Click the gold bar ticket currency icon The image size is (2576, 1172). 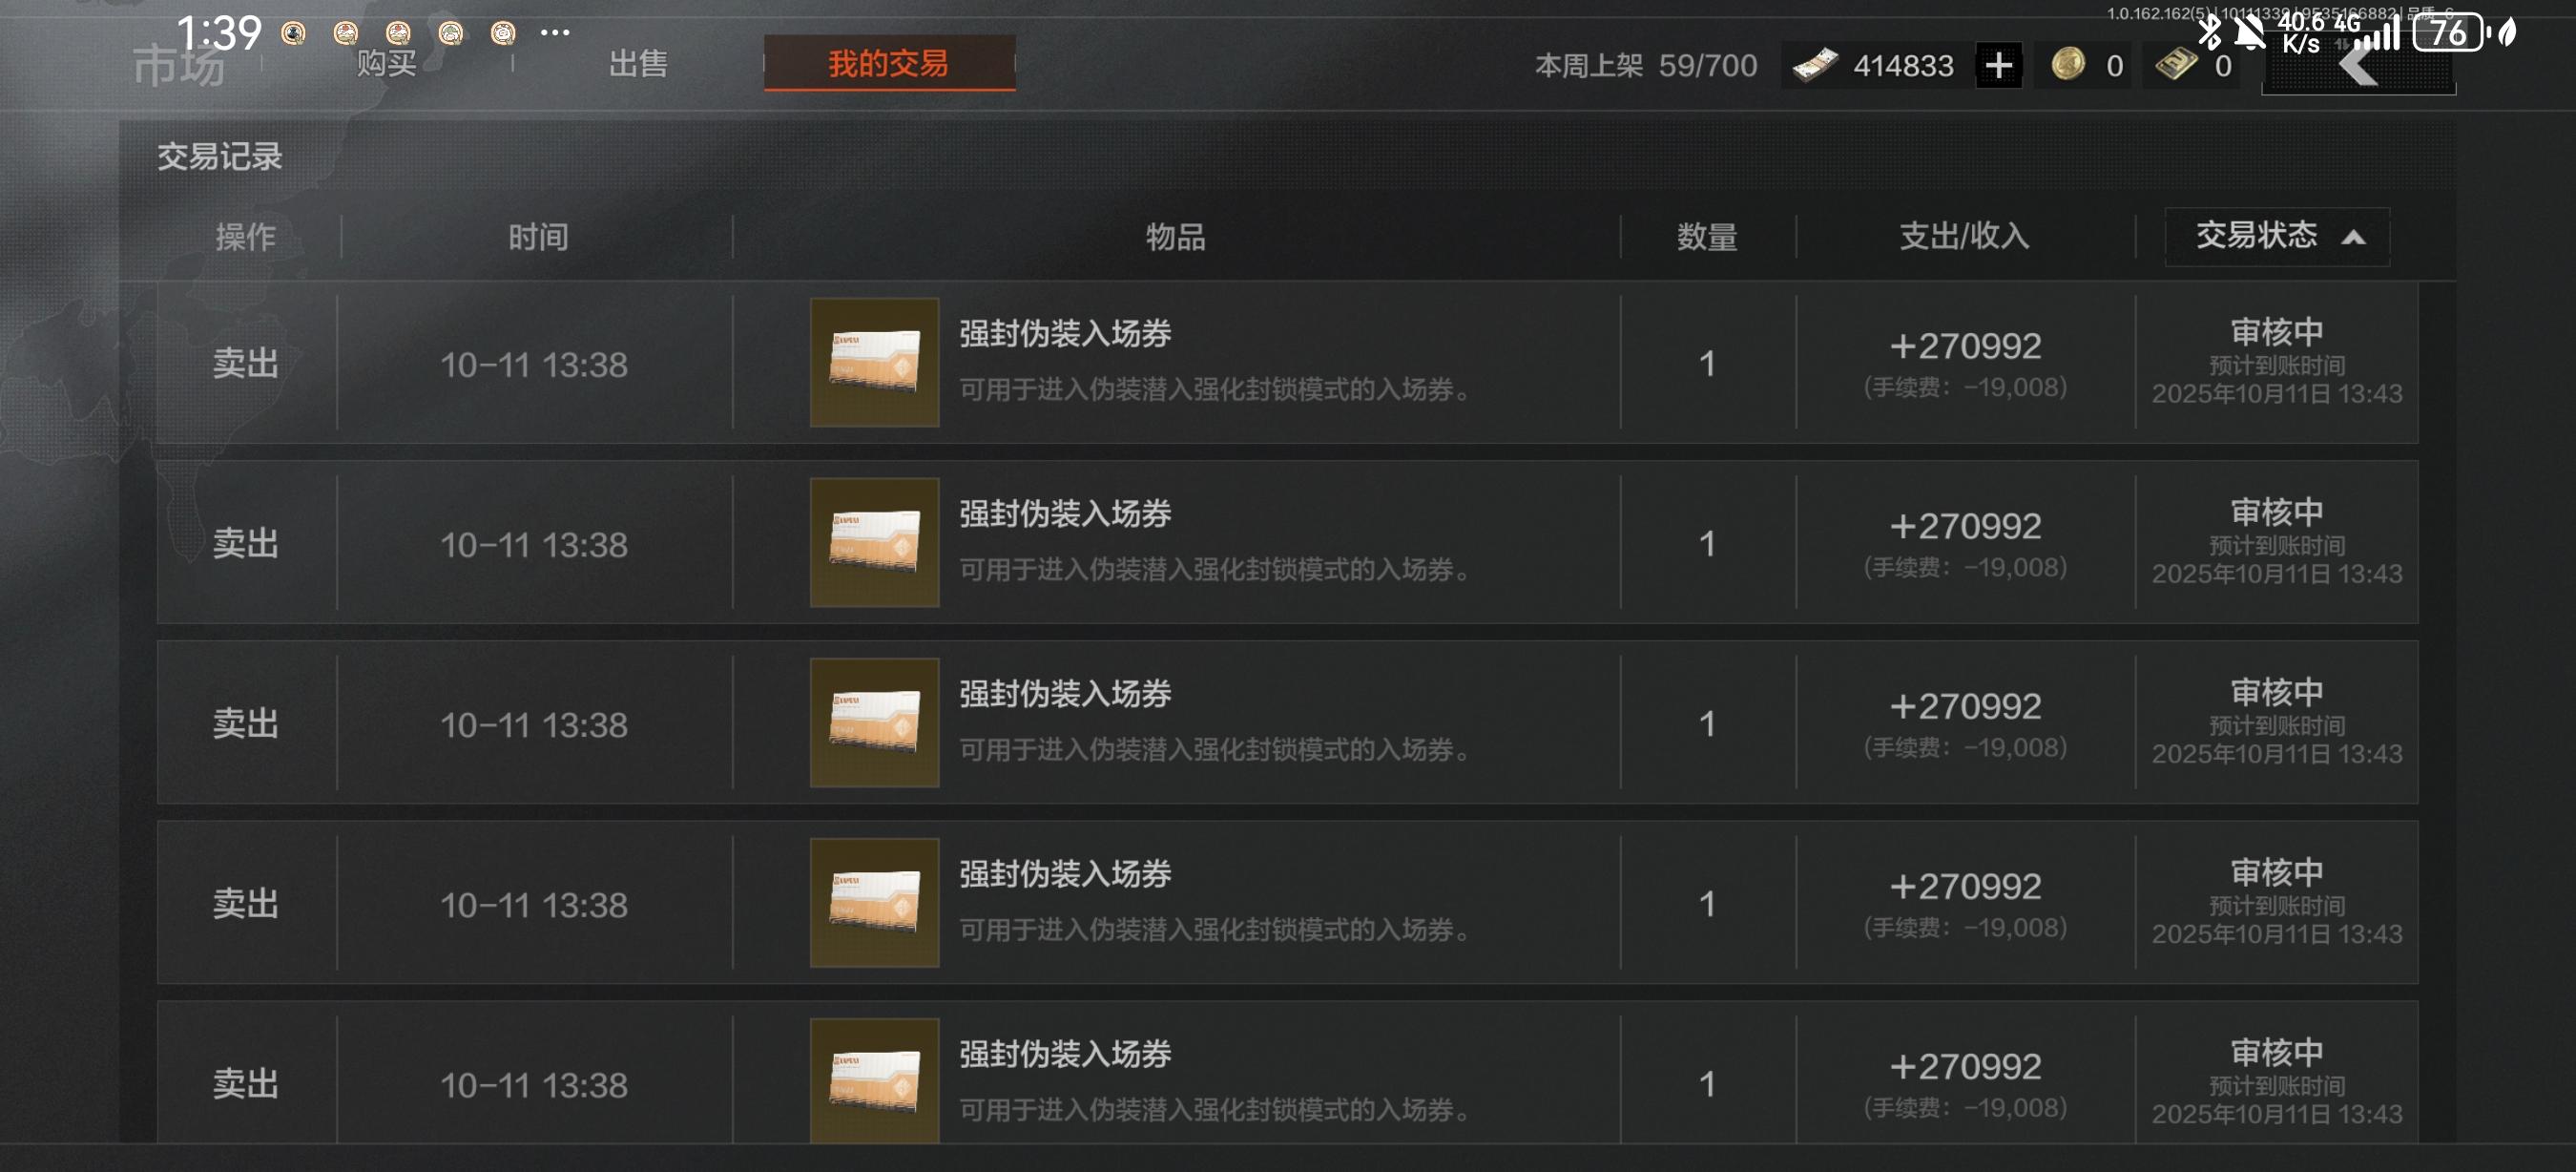2175,65
